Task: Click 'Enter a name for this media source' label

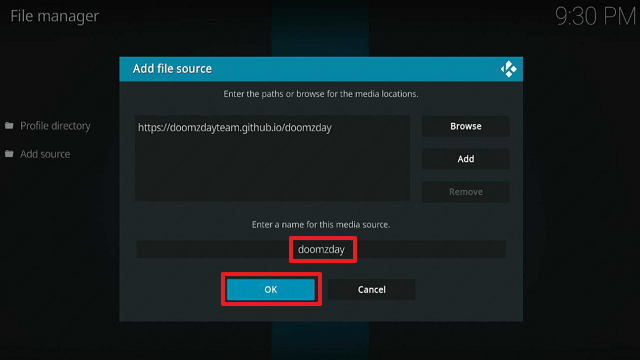Action: tap(321, 224)
